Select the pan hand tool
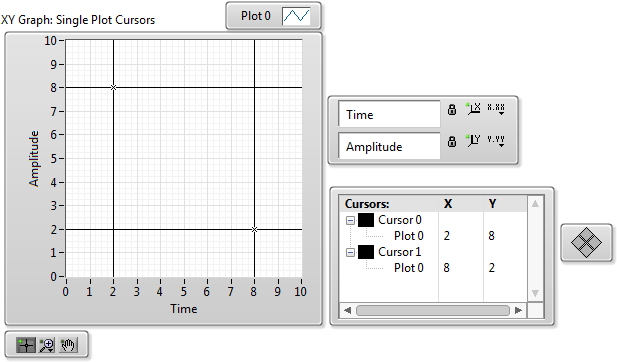 (x=68, y=345)
